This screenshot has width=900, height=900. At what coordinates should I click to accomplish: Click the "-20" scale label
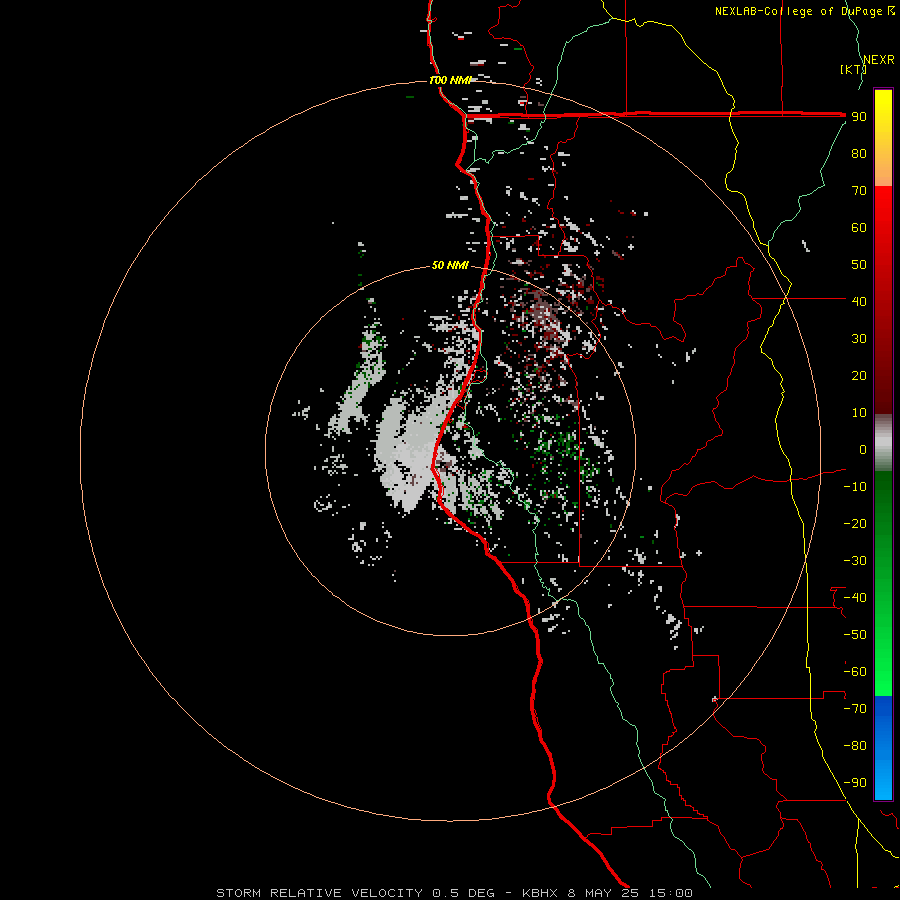855,523
